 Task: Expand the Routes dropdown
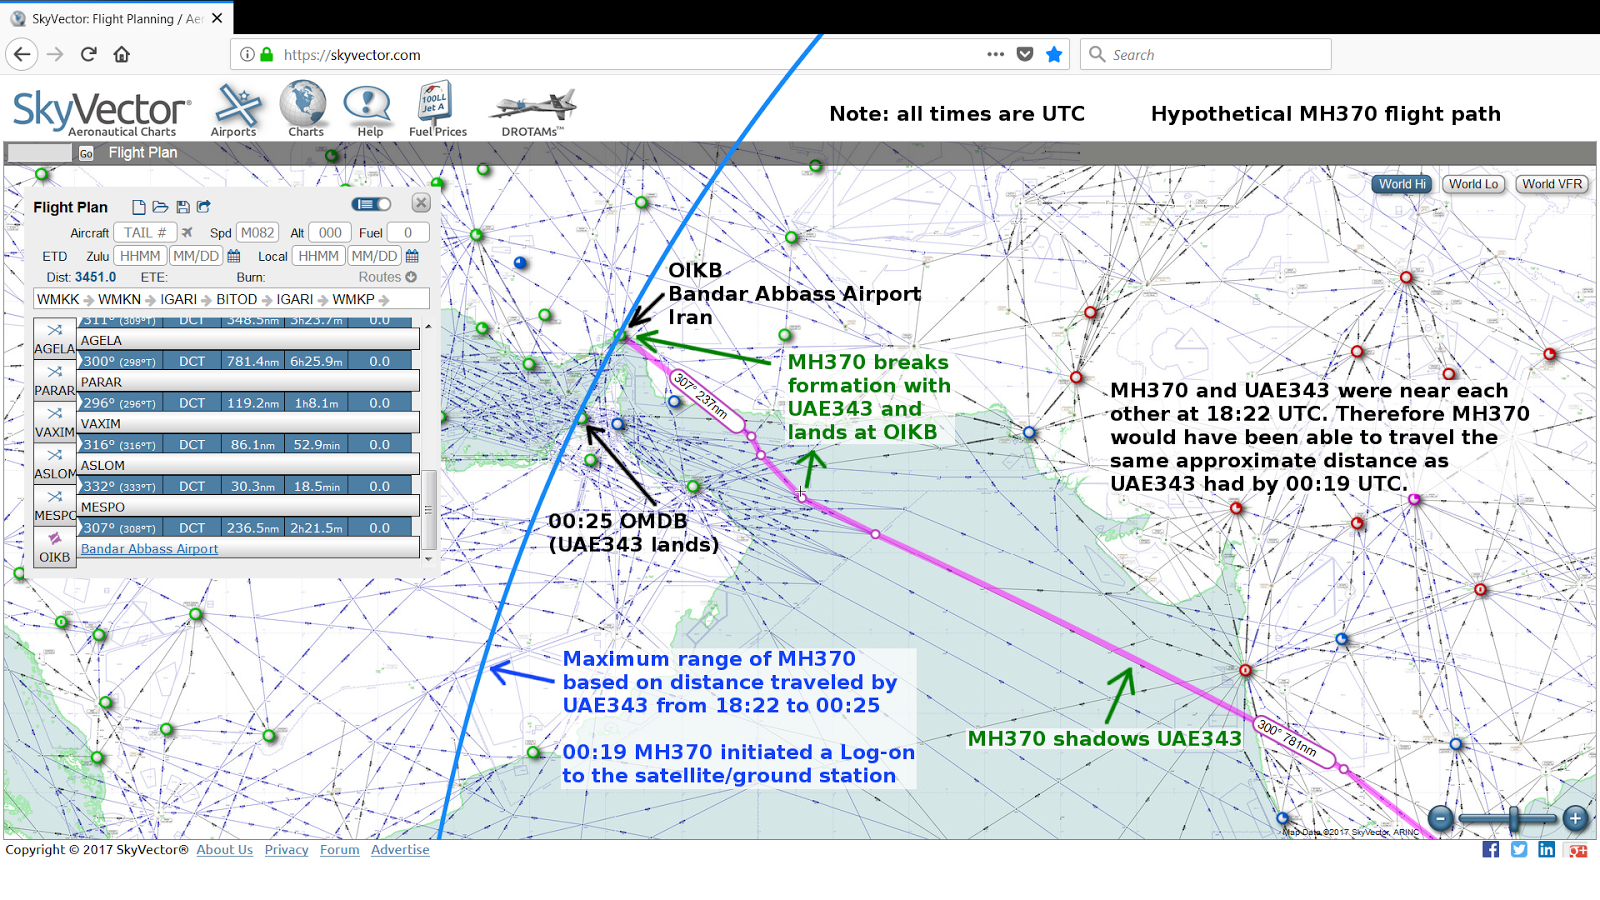pos(388,277)
